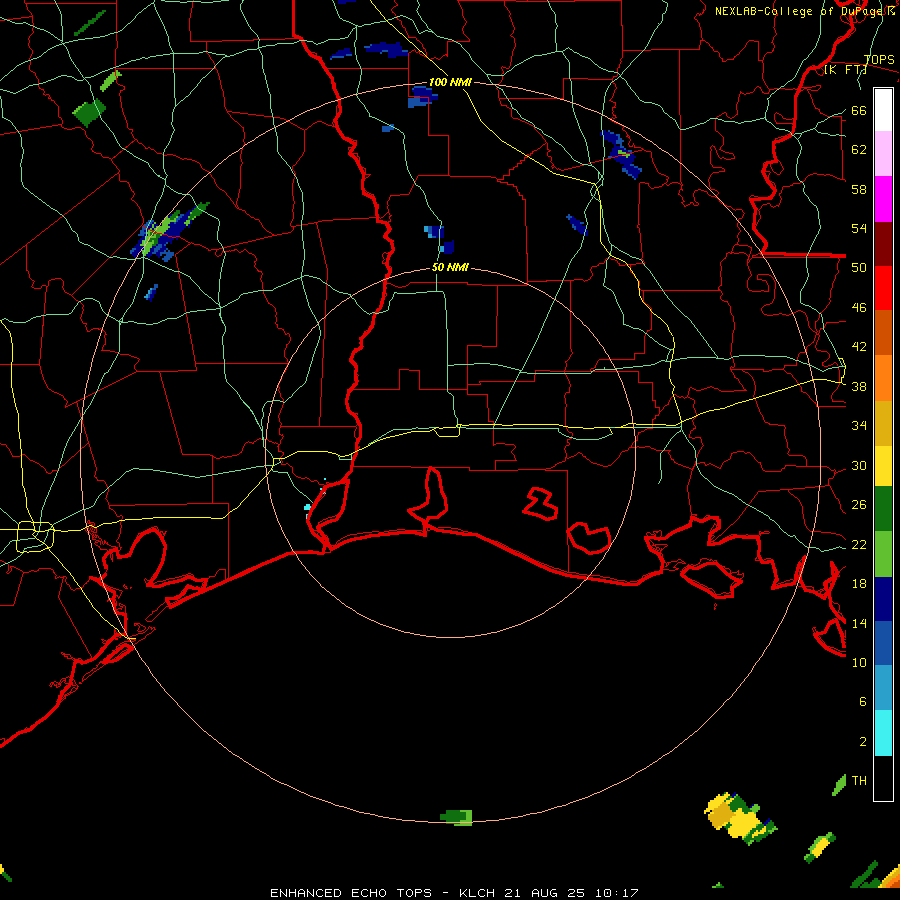Click legend value 30
Viewport: 900px width, 900px height.
pos(859,465)
